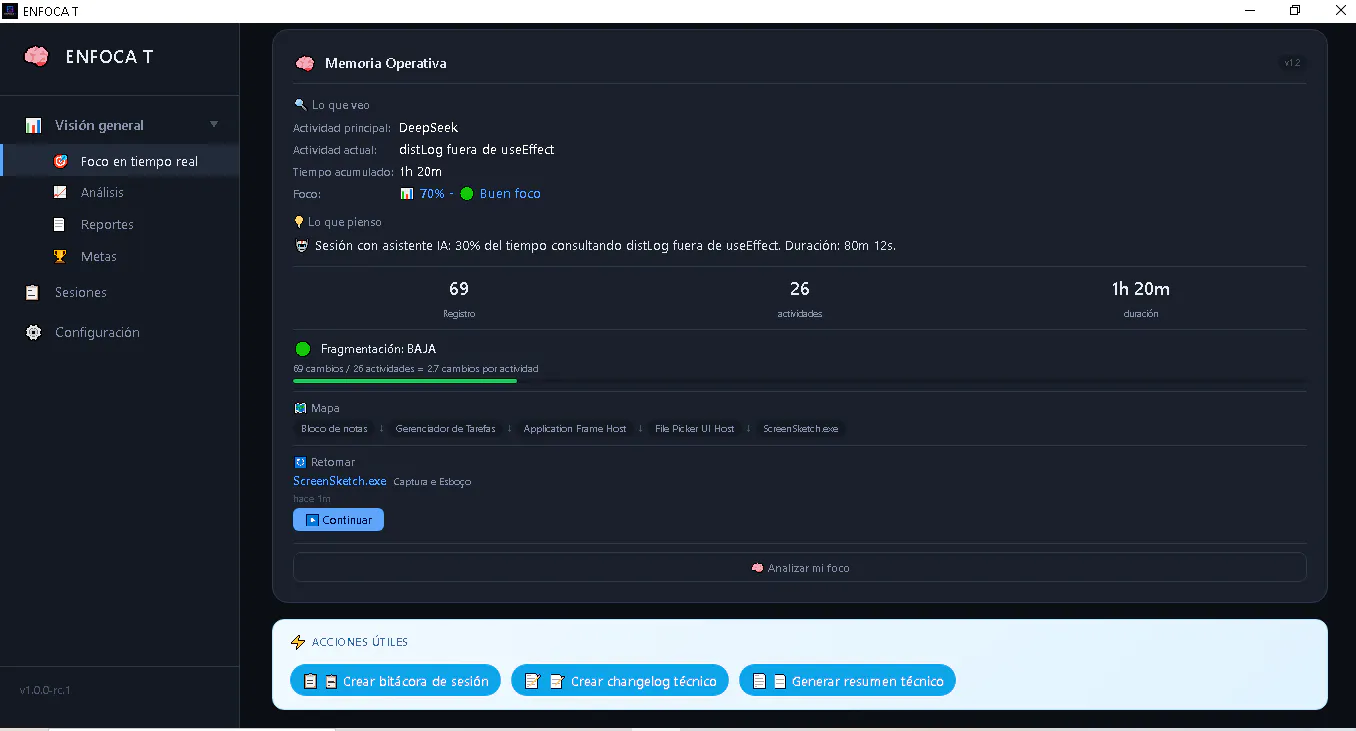Image resolution: width=1356 pixels, height=731 pixels.
Task: Select the Bloco de notas chip
Action: point(334,428)
